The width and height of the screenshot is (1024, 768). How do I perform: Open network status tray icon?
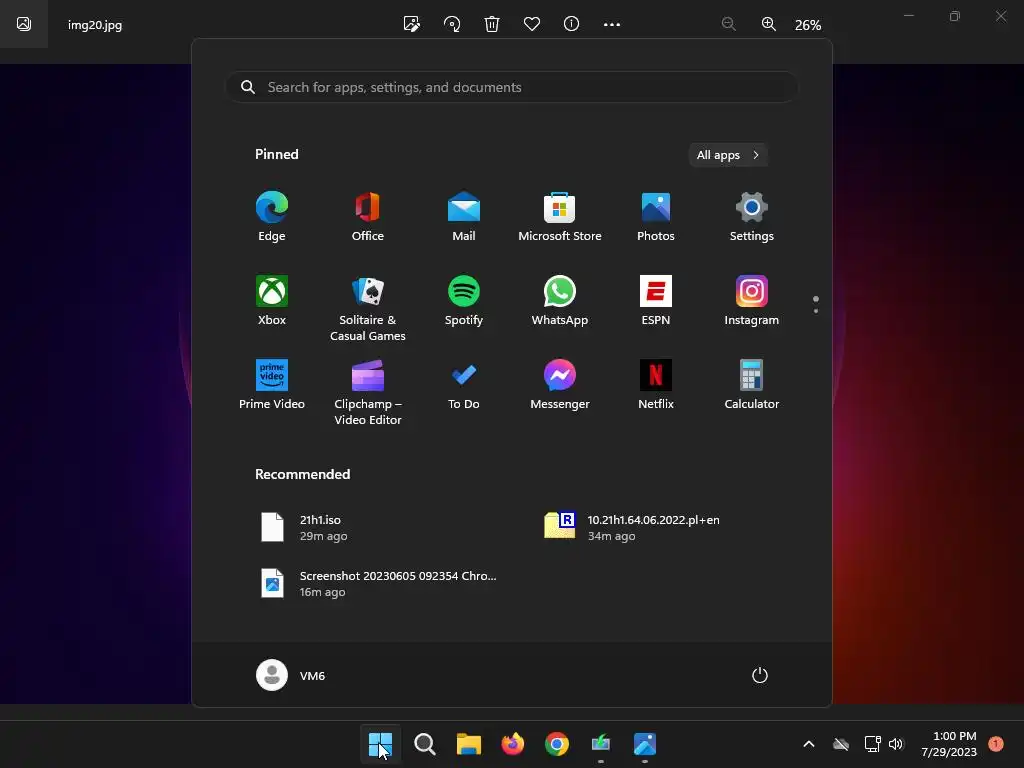click(x=872, y=744)
